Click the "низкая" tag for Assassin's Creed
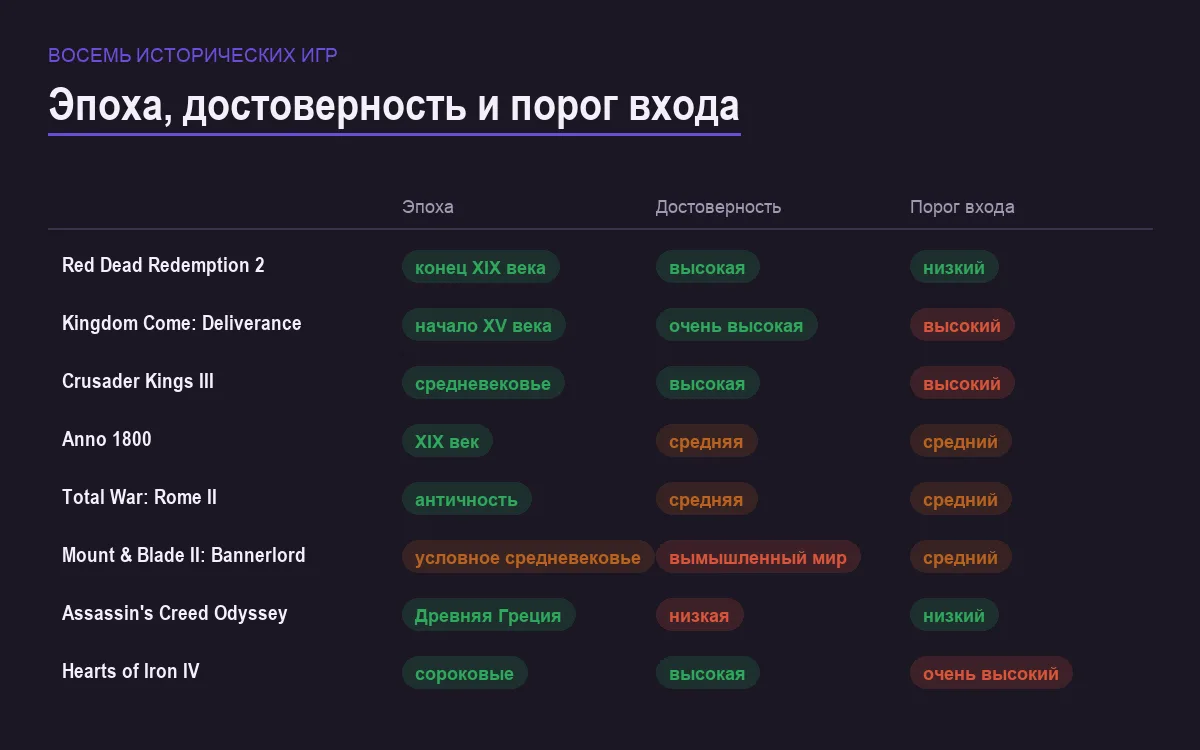The image size is (1200, 750). [x=700, y=615]
